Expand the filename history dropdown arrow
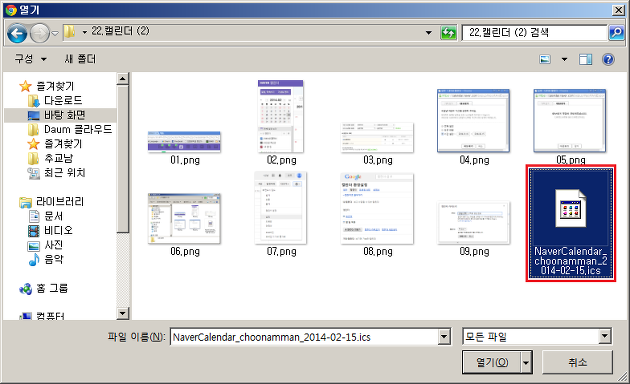 pyautogui.click(x=444, y=337)
